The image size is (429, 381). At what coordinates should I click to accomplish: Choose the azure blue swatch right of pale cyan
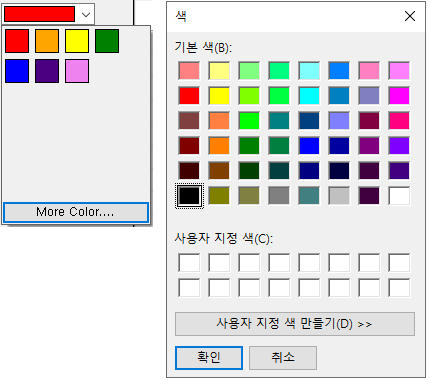(x=339, y=71)
